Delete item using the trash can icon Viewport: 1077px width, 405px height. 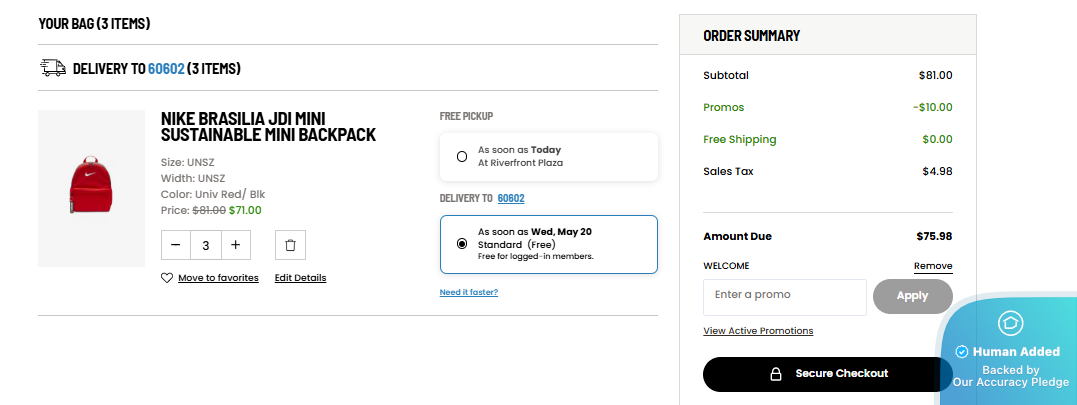[x=290, y=245]
